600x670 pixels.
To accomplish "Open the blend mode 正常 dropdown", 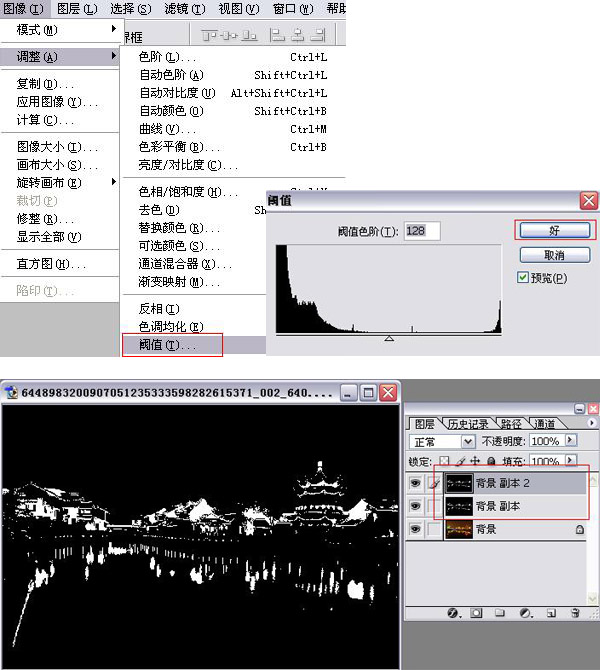I will [468, 441].
